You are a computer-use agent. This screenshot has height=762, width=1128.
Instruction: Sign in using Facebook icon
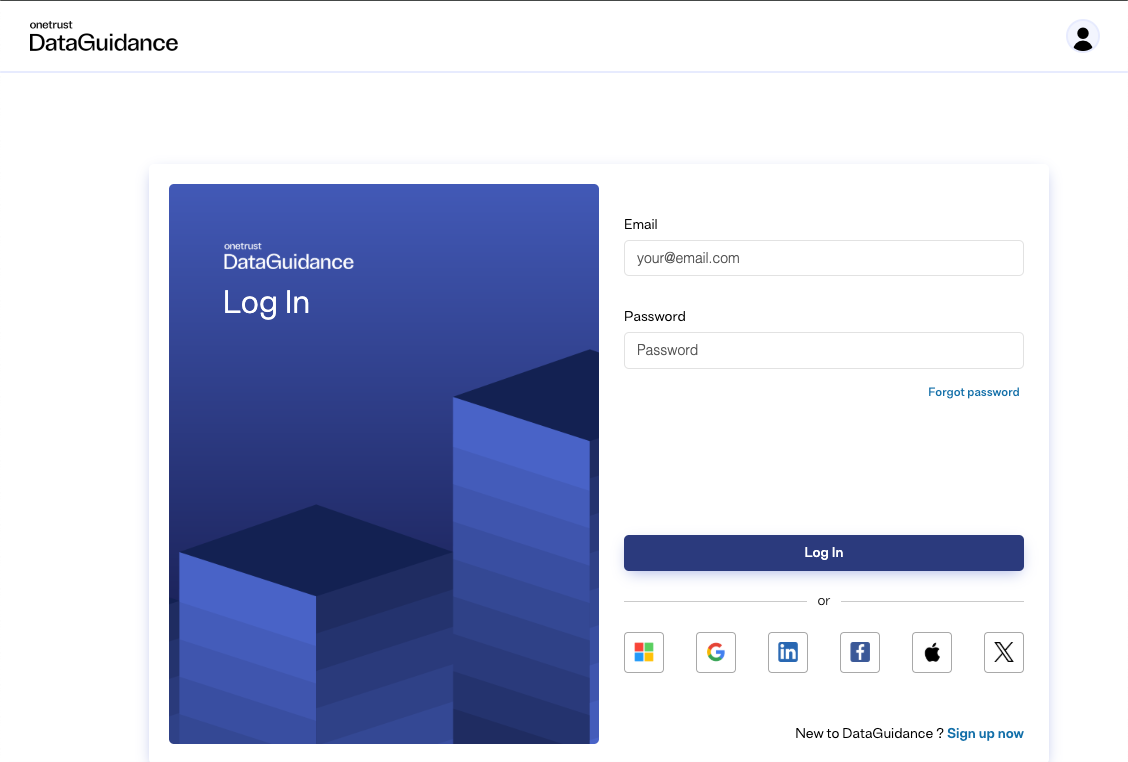[x=860, y=653]
